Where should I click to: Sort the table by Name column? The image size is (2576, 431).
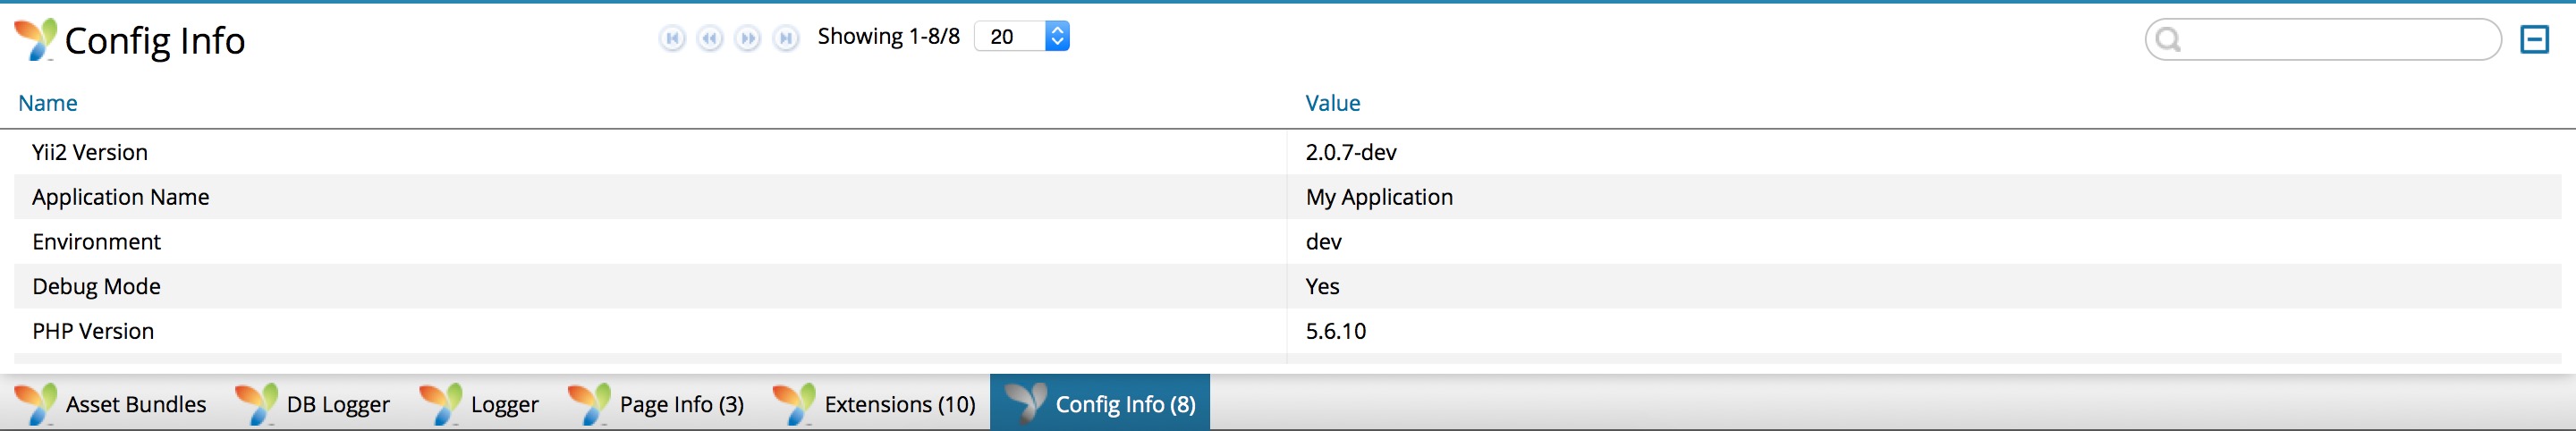pos(48,103)
